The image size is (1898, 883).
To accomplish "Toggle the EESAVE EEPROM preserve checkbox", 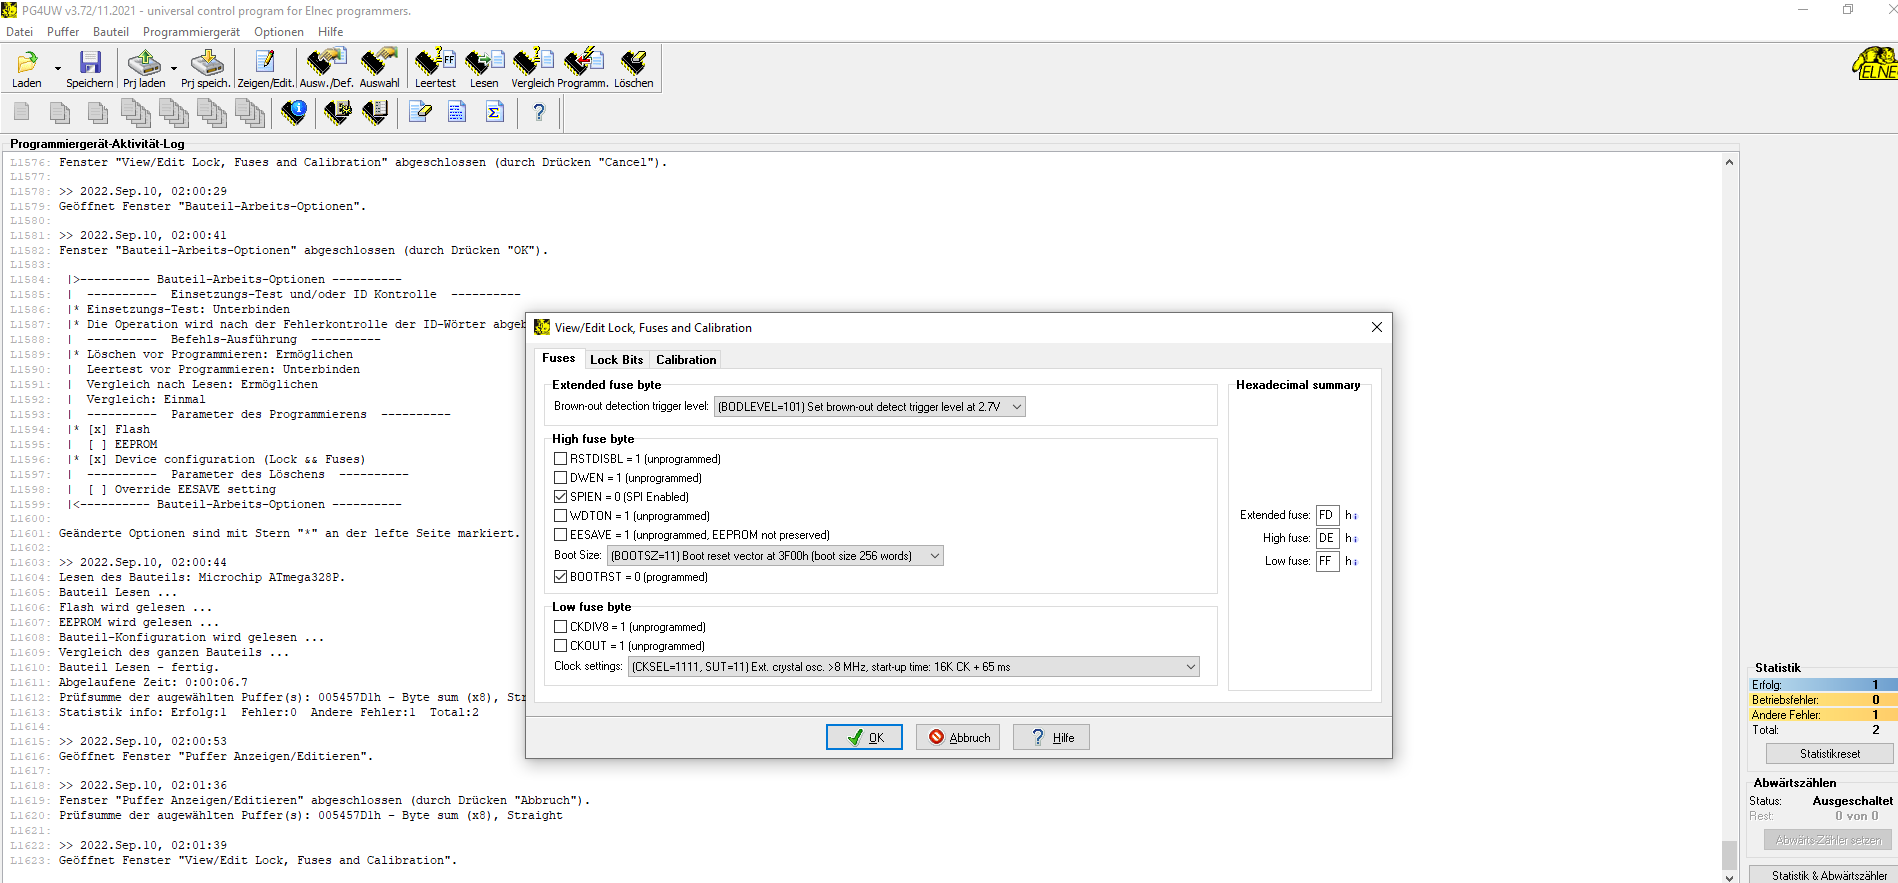I will pos(560,535).
